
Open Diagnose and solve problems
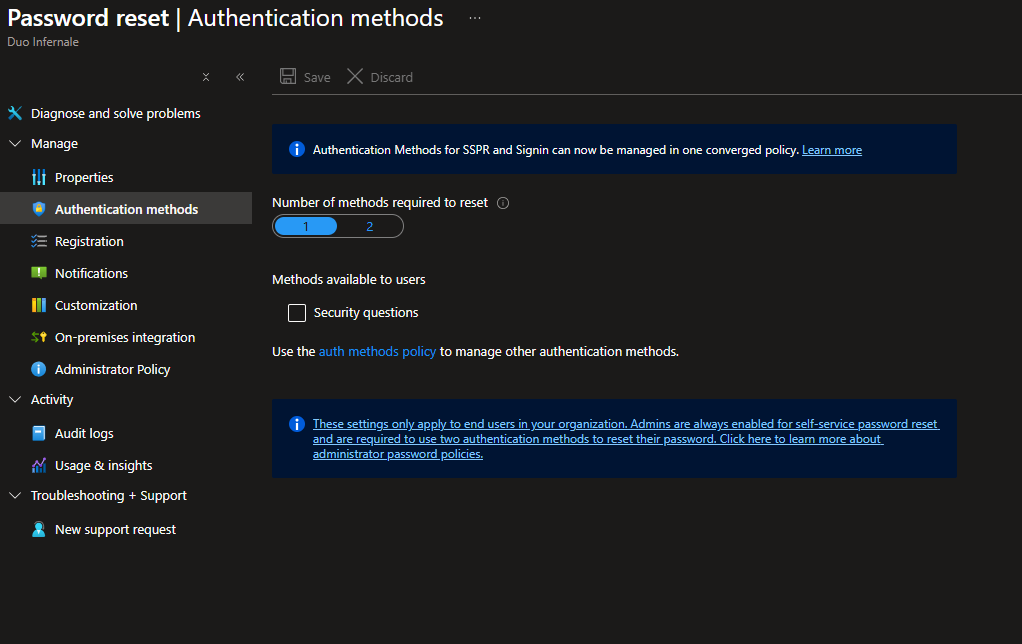(x=115, y=113)
